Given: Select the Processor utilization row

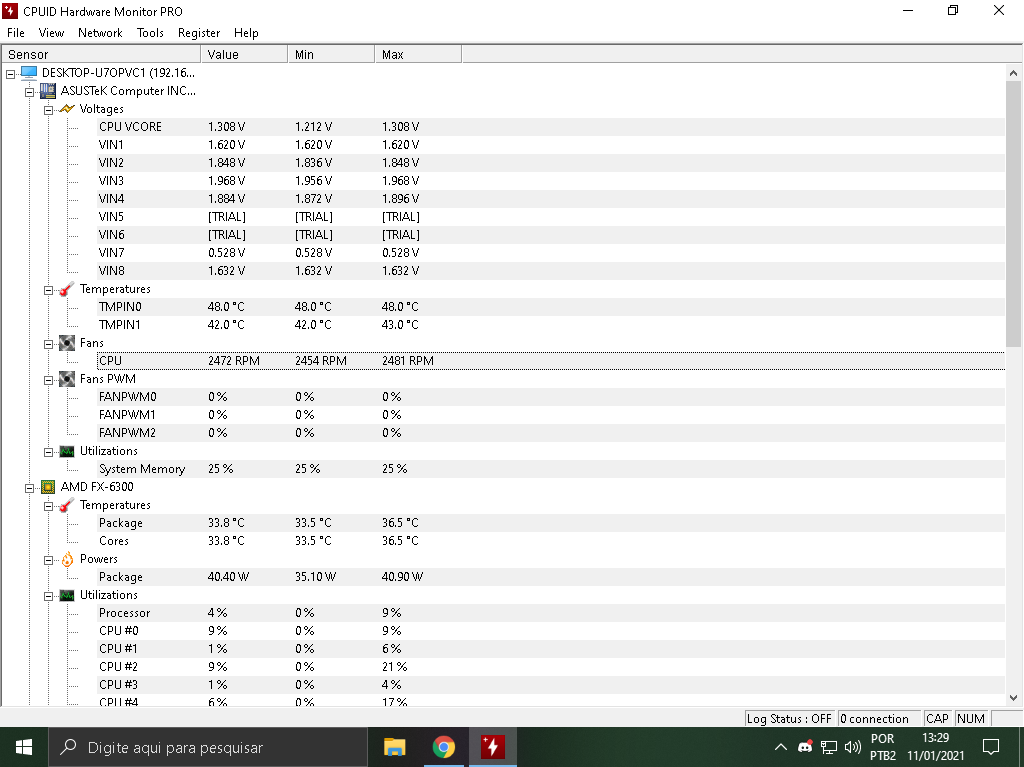Looking at the screenshot, I should click(551, 613).
